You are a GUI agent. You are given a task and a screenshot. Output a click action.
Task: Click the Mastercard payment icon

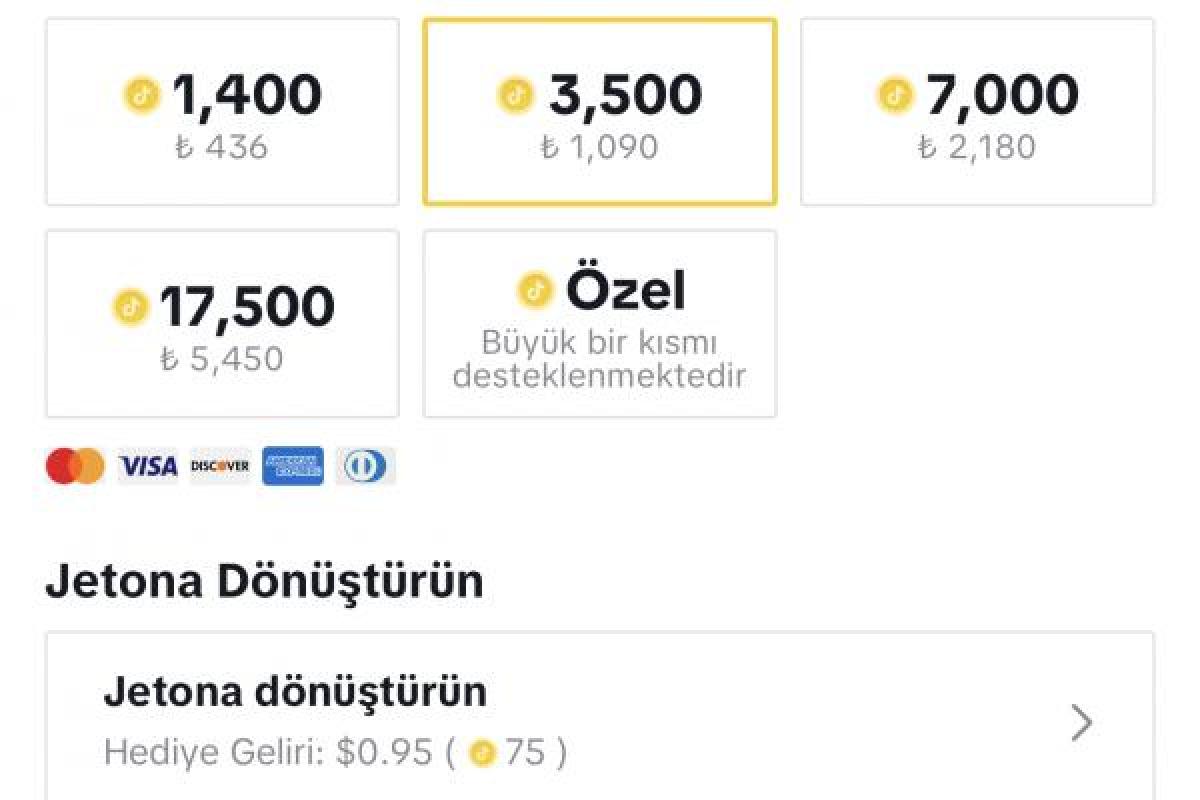click(x=75, y=466)
